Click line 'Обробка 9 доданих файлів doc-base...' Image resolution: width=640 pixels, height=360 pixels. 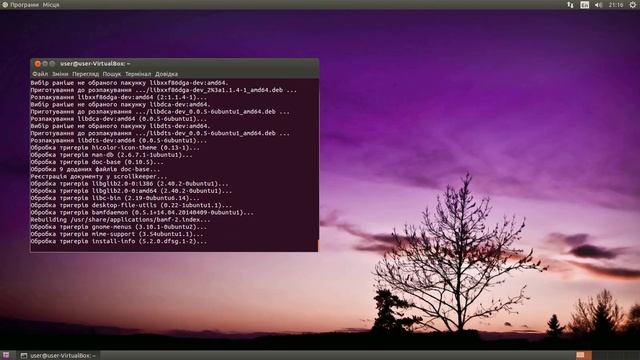click(95, 169)
